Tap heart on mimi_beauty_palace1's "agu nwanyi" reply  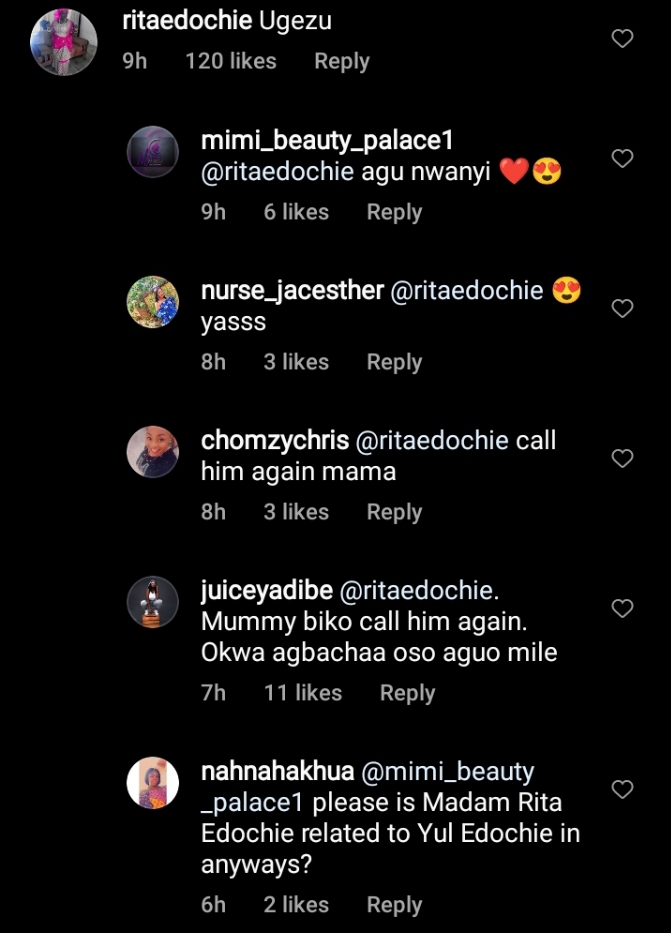622,158
